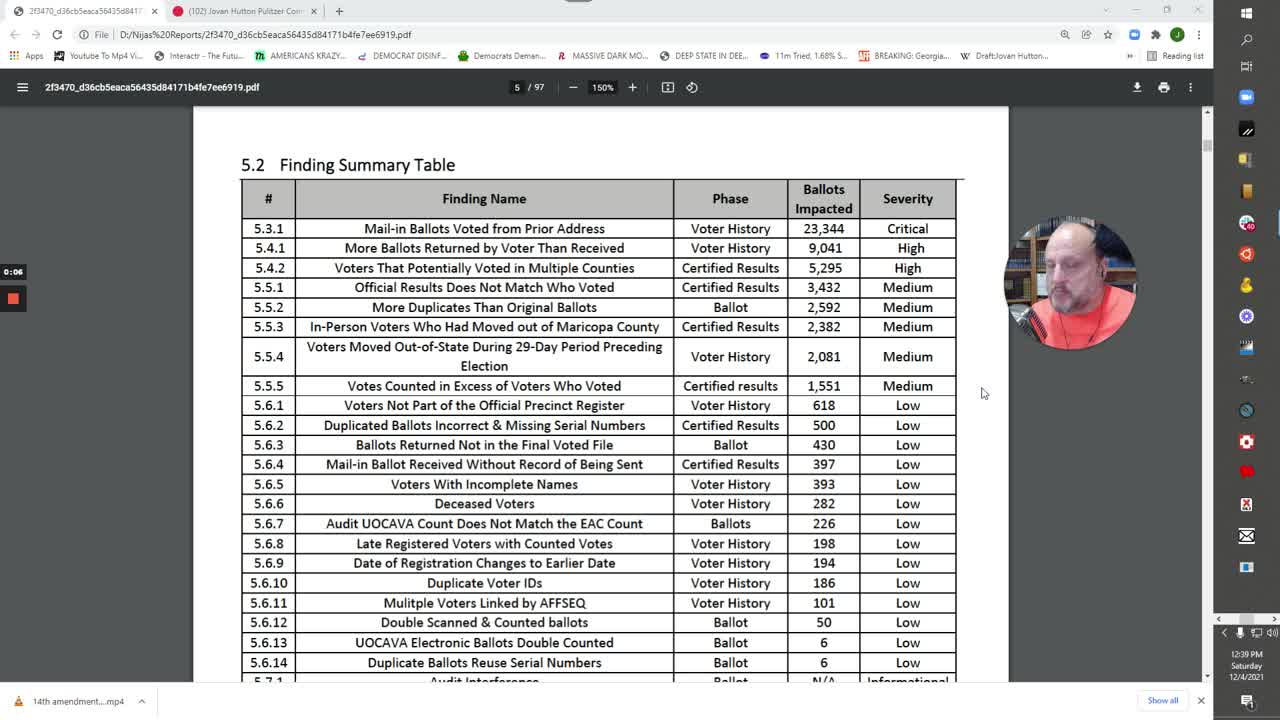1280x720 pixels.
Task: Print the PDF document
Action: 1164,87
